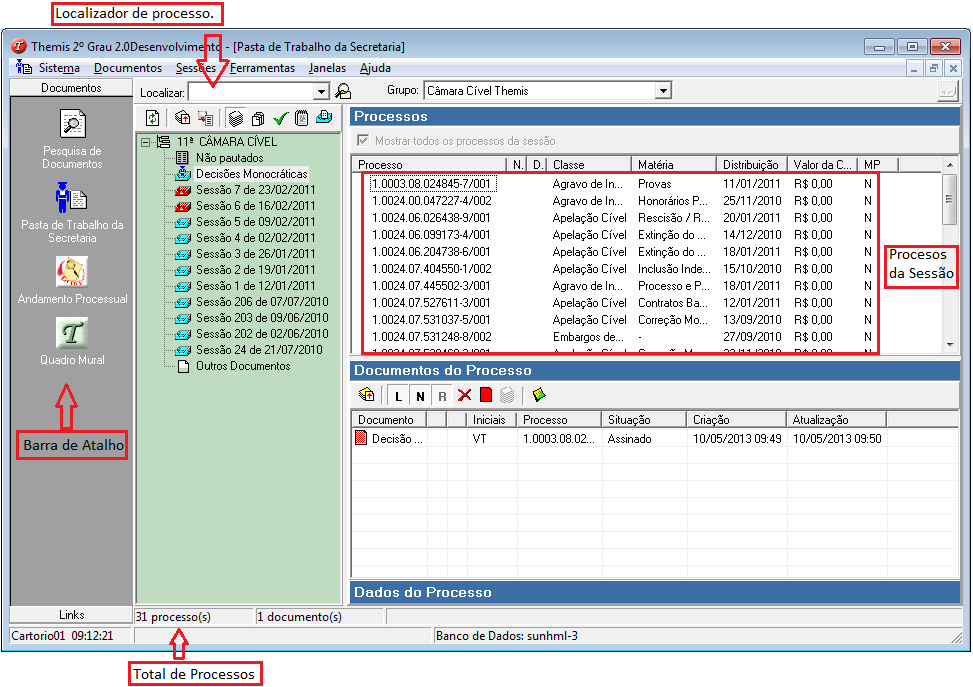Toggle the R button in documents toolbar
This screenshot has width=973, height=687.
click(442, 395)
